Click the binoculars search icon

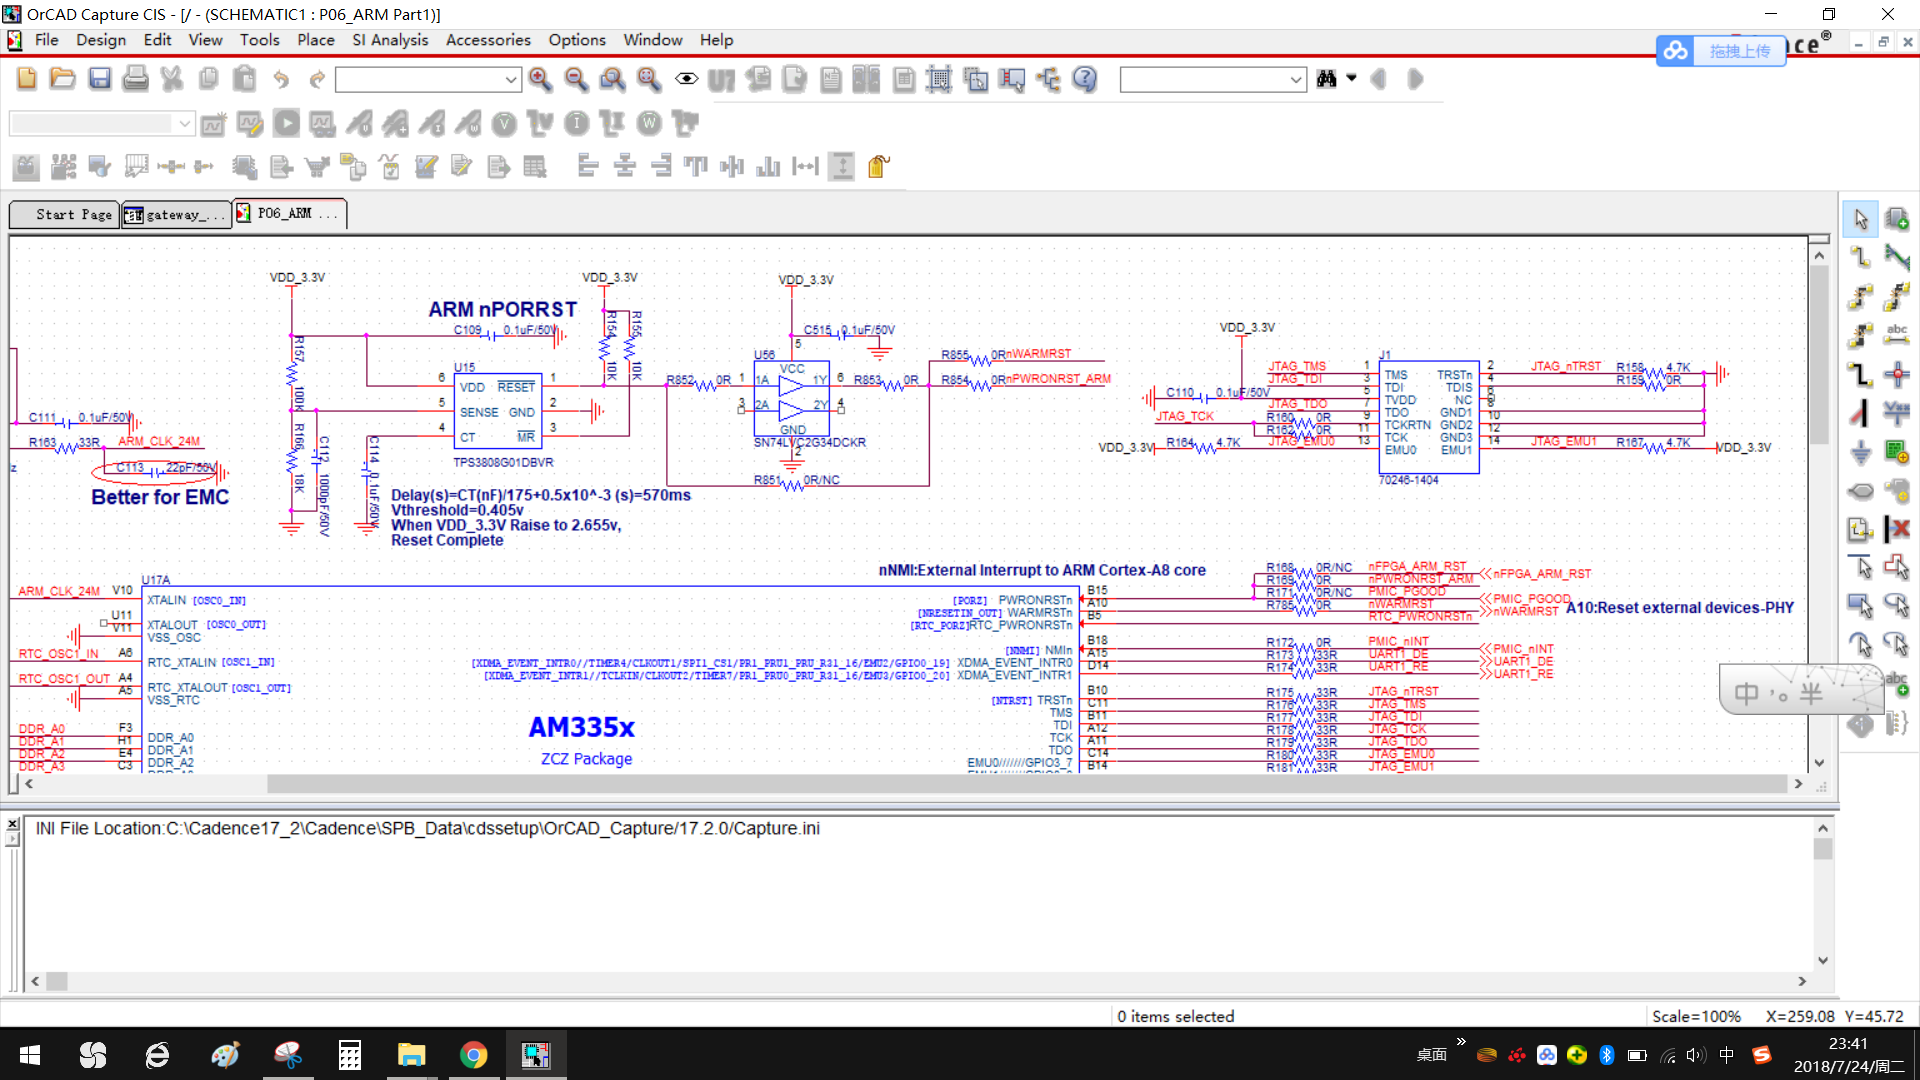pos(1327,79)
